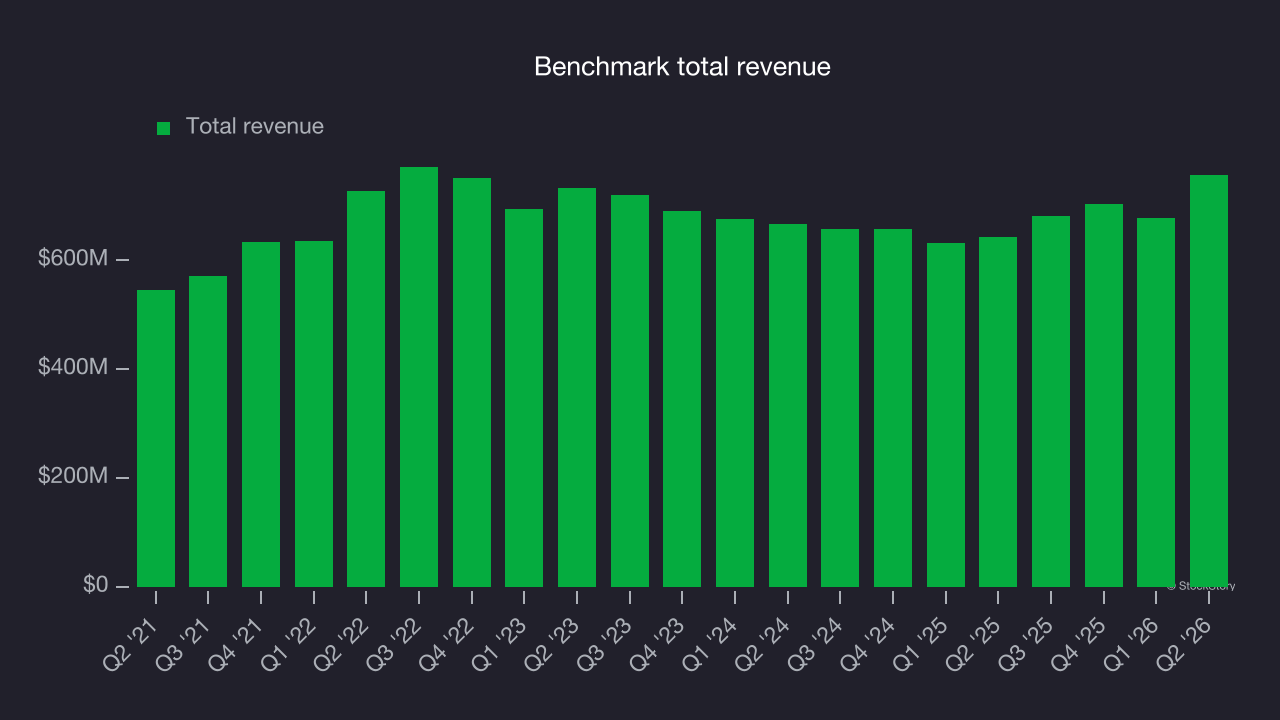Select the revenue bar for Q3 '21
This screenshot has width=1280, height=720.
coord(208,431)
